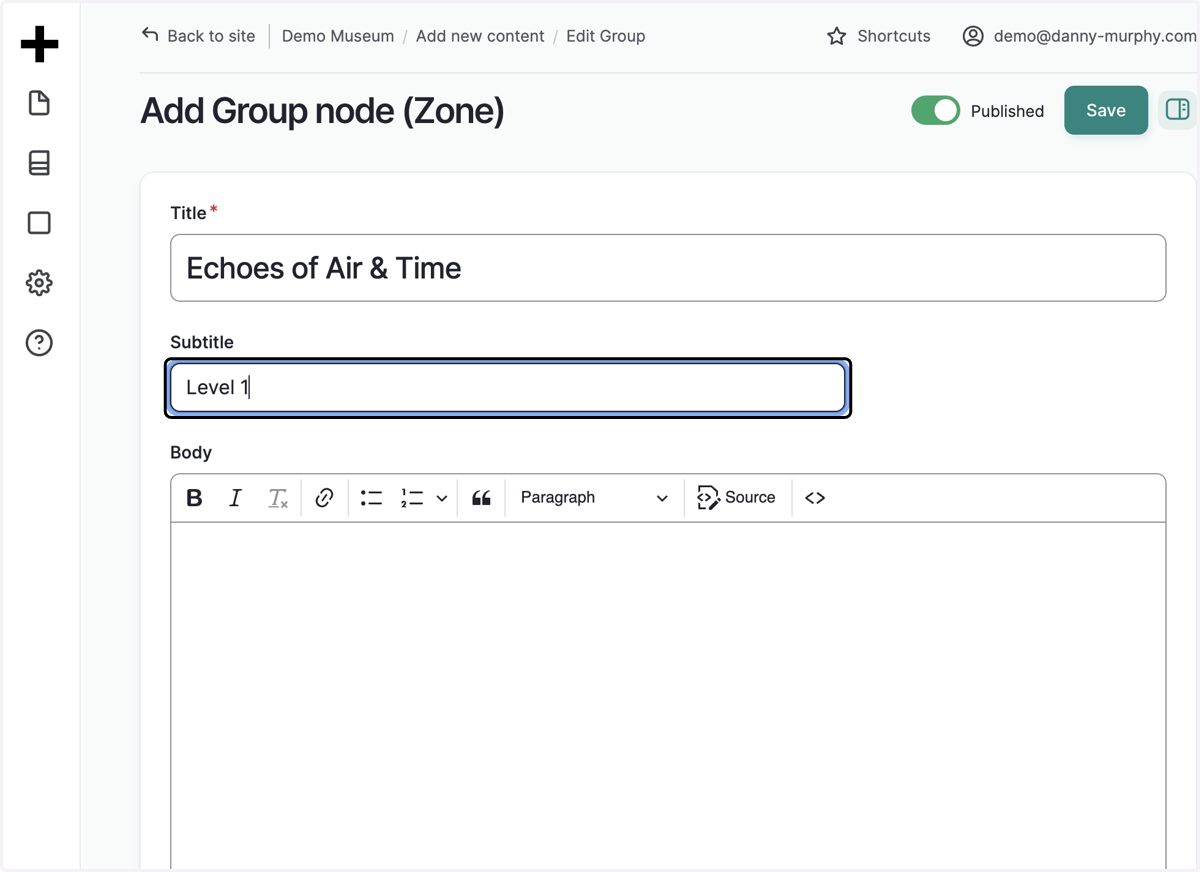
Task: Insert a numbered list
Action: (412, 498)
